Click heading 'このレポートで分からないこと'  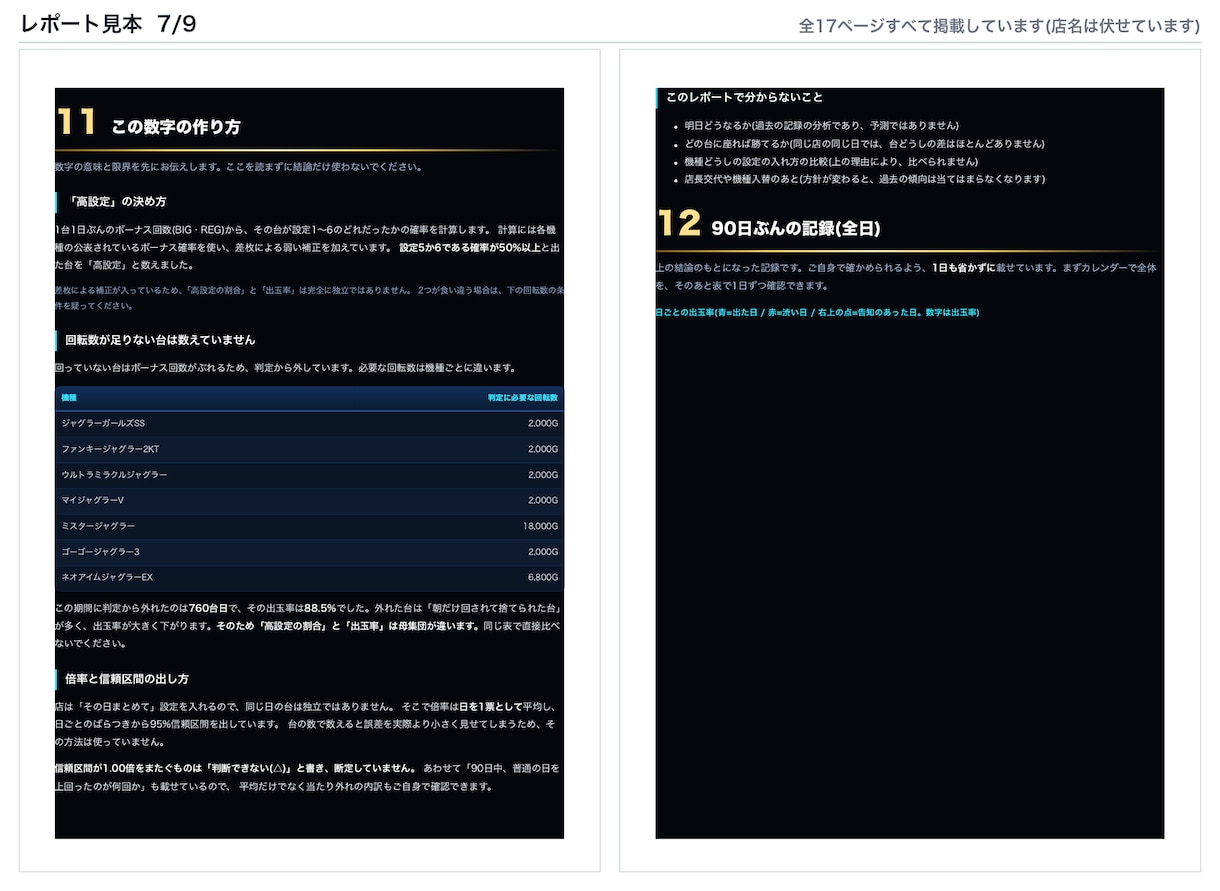pos(745,97)
